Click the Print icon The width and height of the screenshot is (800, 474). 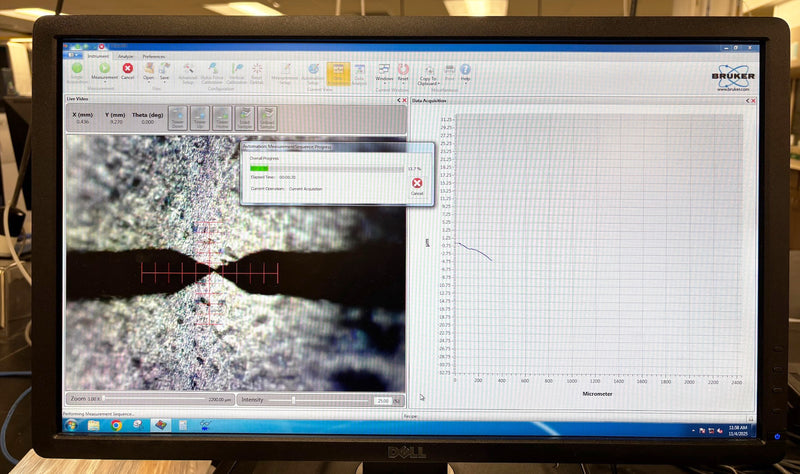[x=449, y=69]
